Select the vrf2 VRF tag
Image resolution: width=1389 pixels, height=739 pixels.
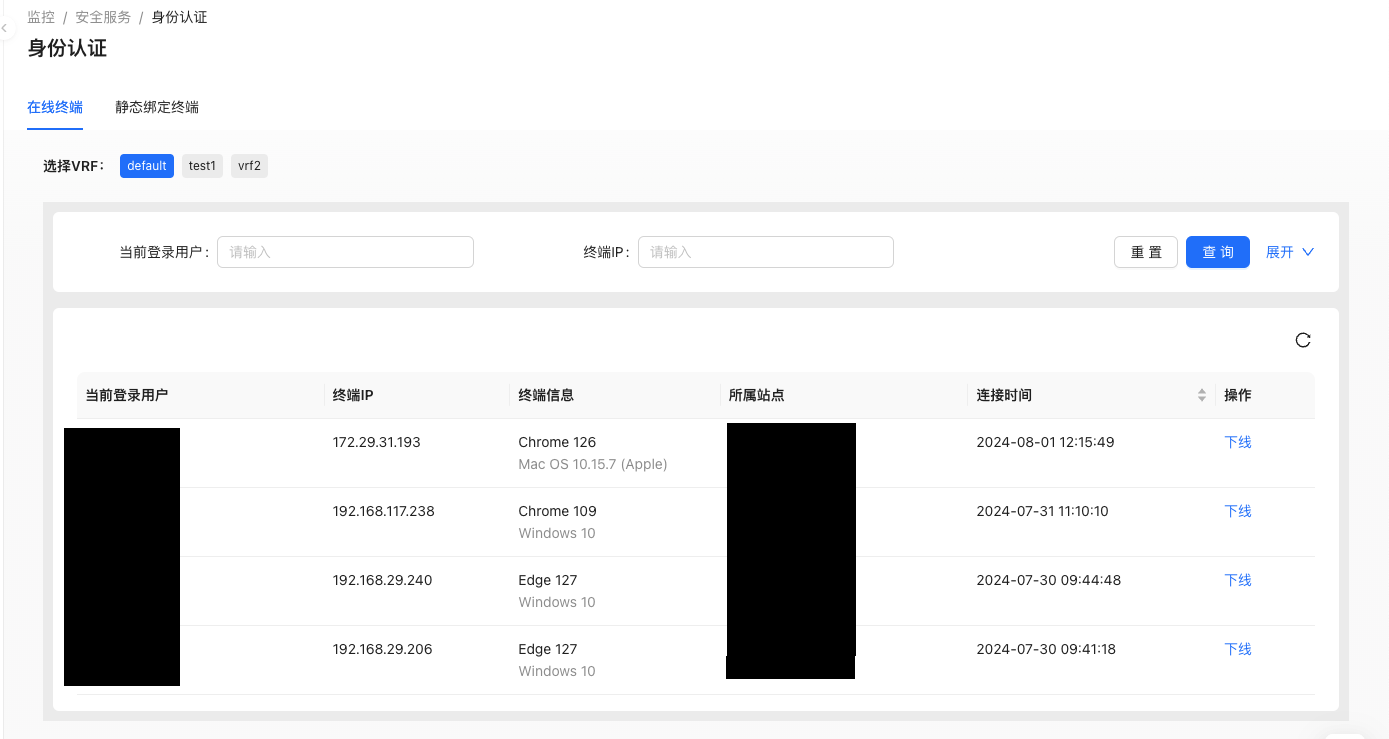[249, 166]
